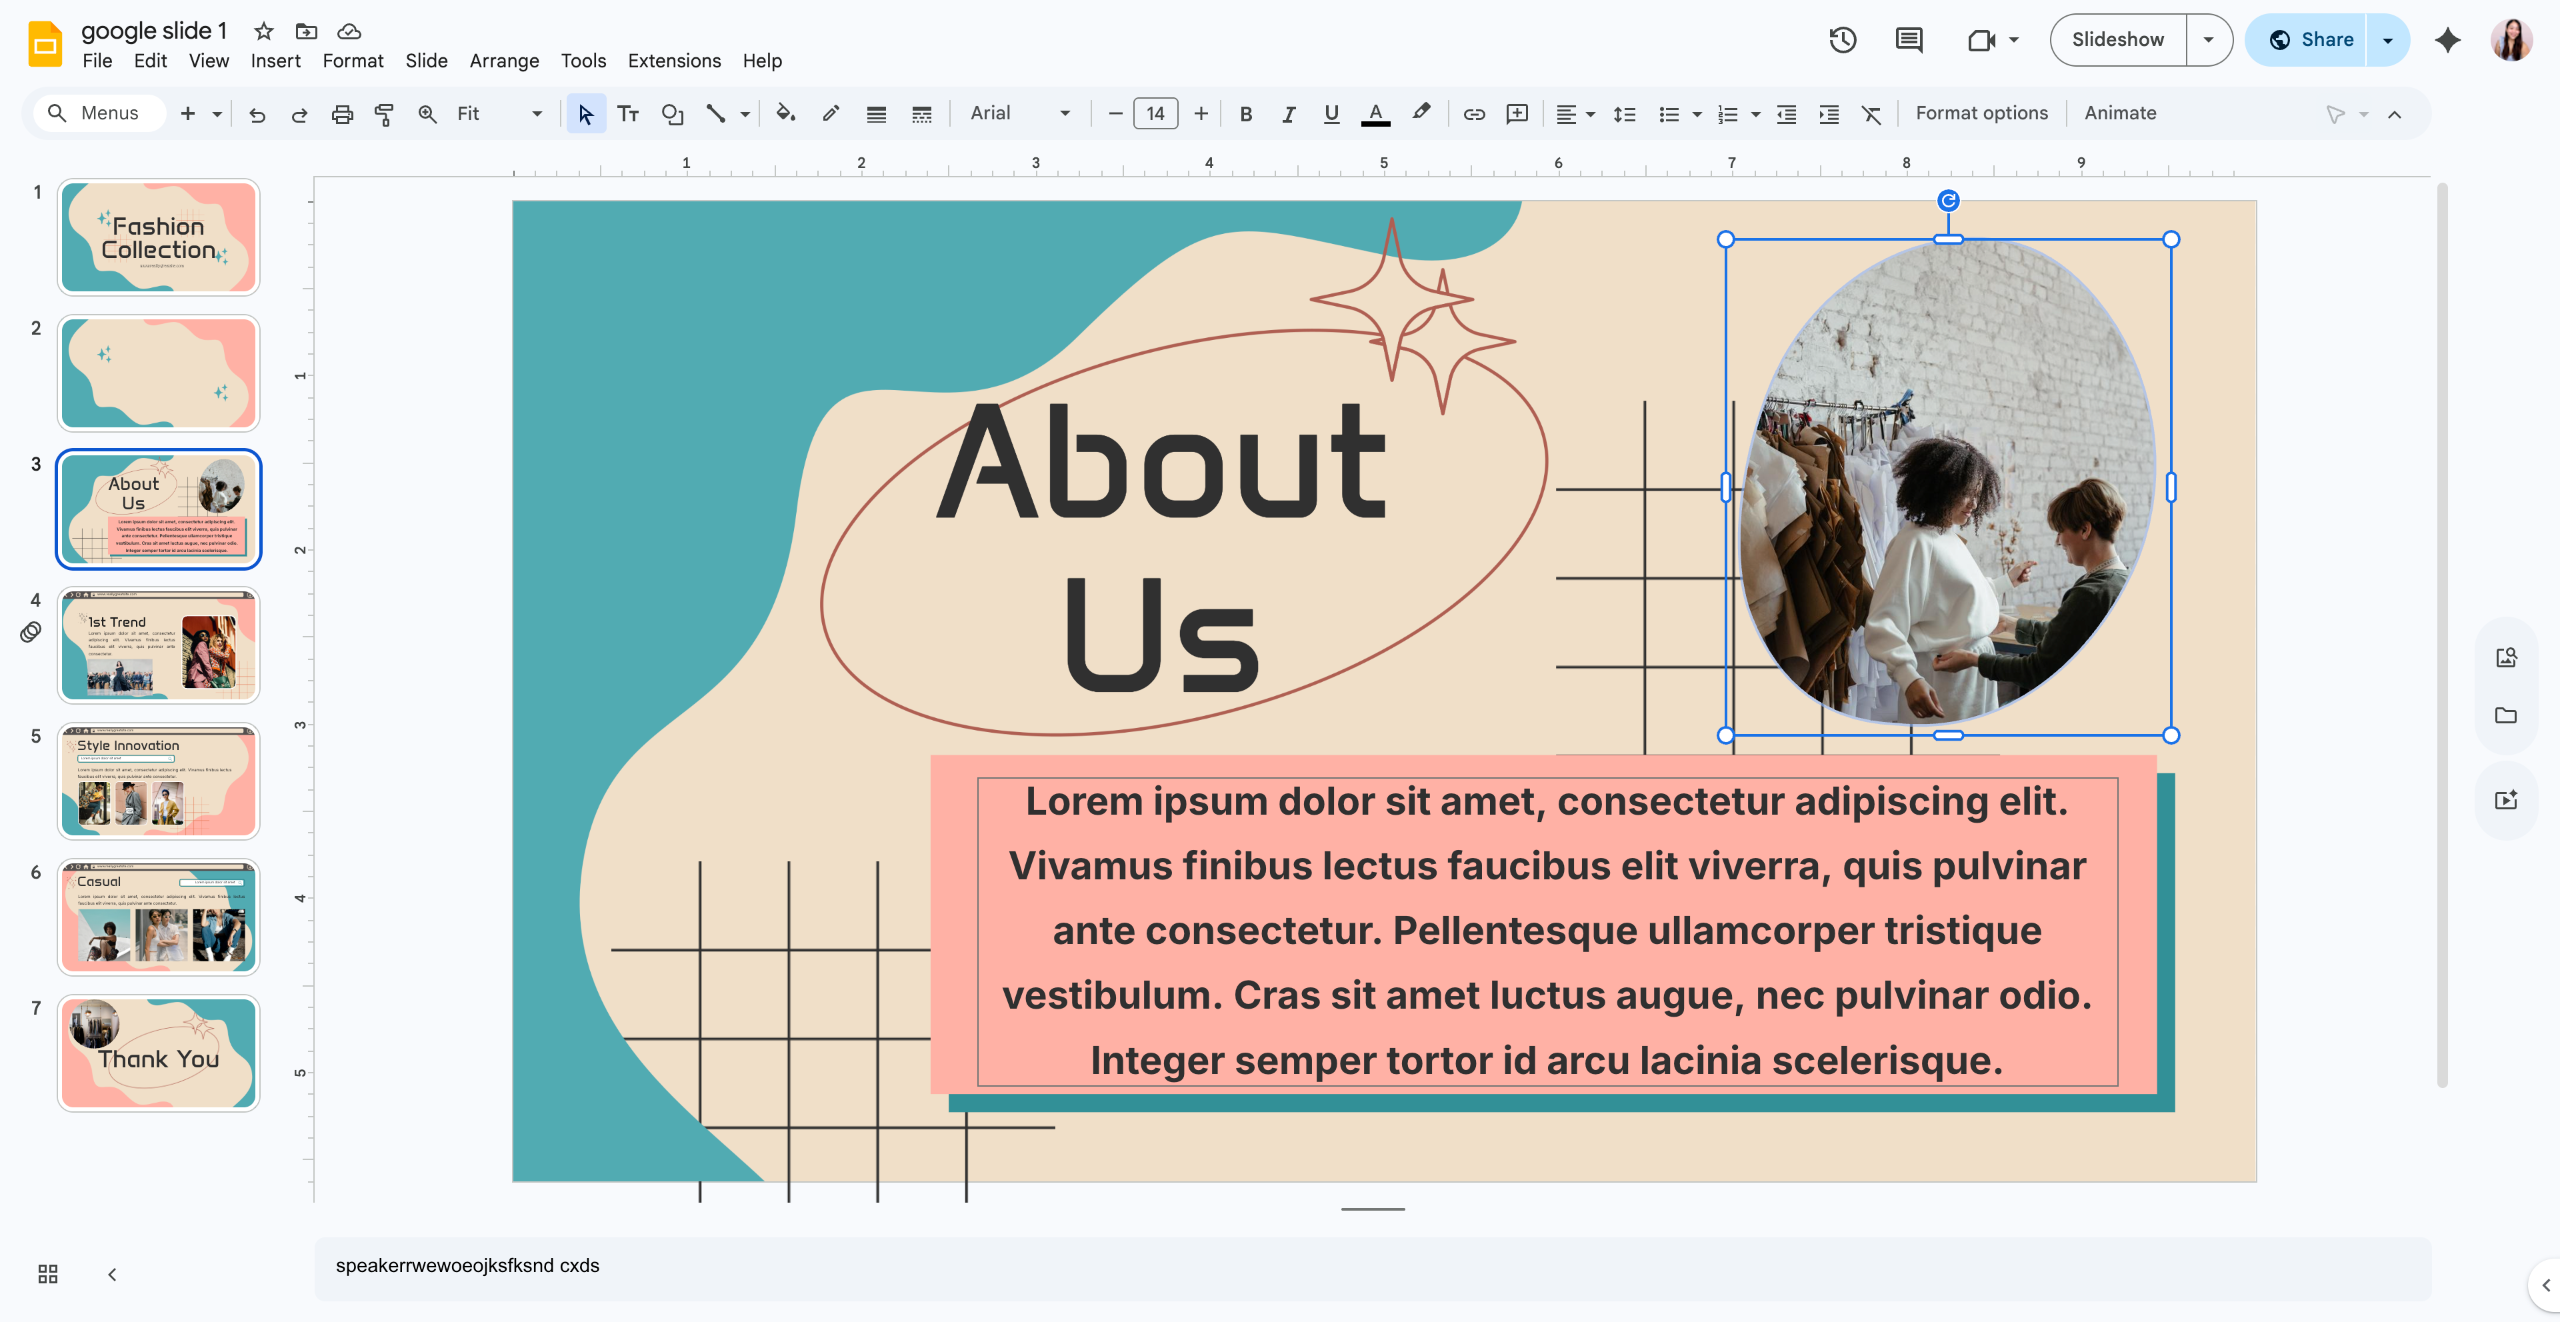Open version history clock icon
This screenshot has width=2560, height=1322.
(1843, 40)
